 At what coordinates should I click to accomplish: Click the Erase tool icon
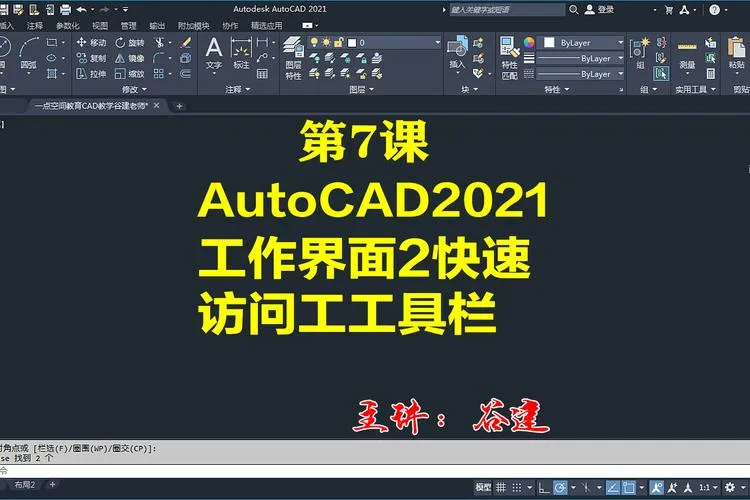click(x=186, y=43)
